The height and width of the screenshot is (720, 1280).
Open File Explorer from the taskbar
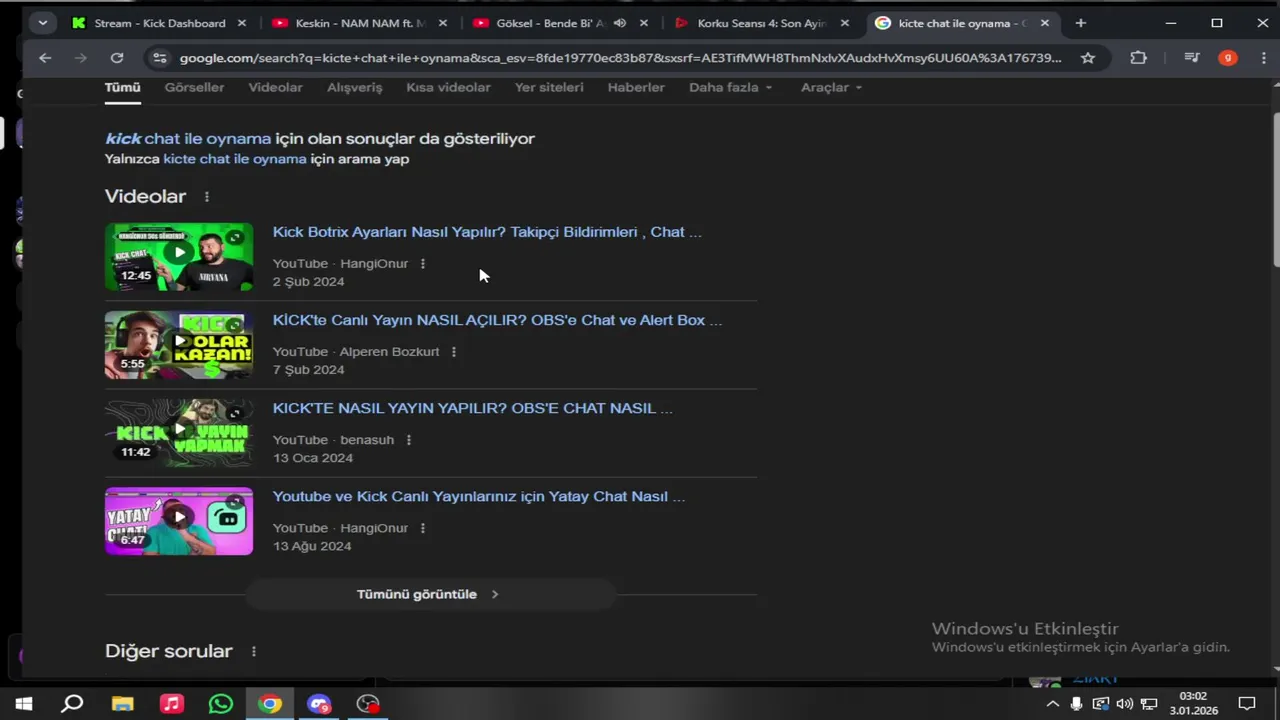(x=122, y=704)
